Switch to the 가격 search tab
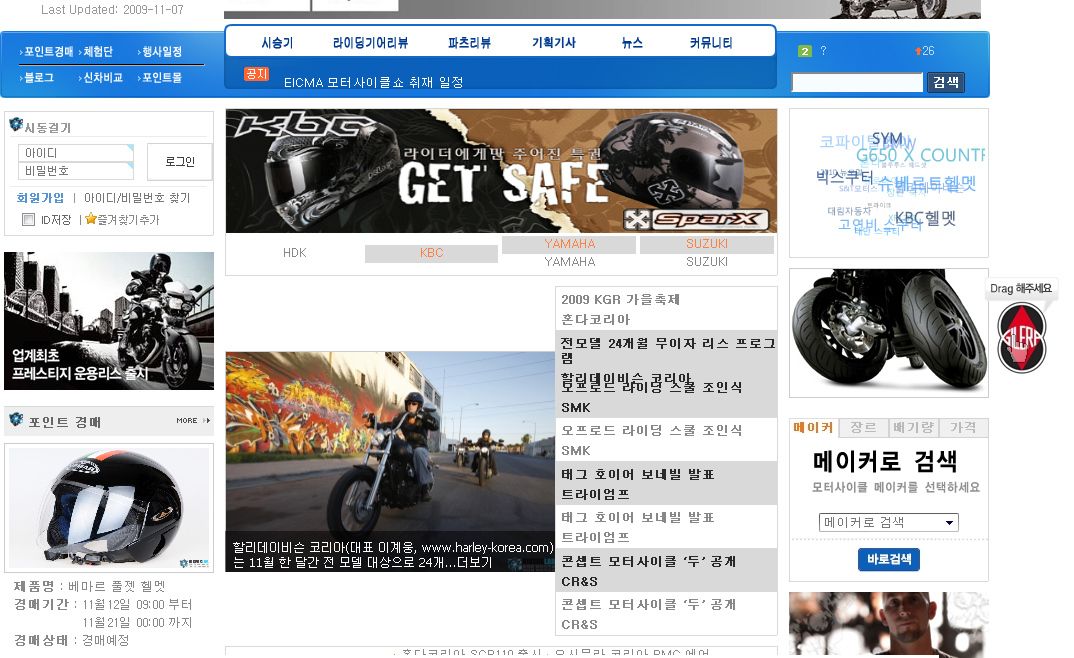 (x=963, y=427)
